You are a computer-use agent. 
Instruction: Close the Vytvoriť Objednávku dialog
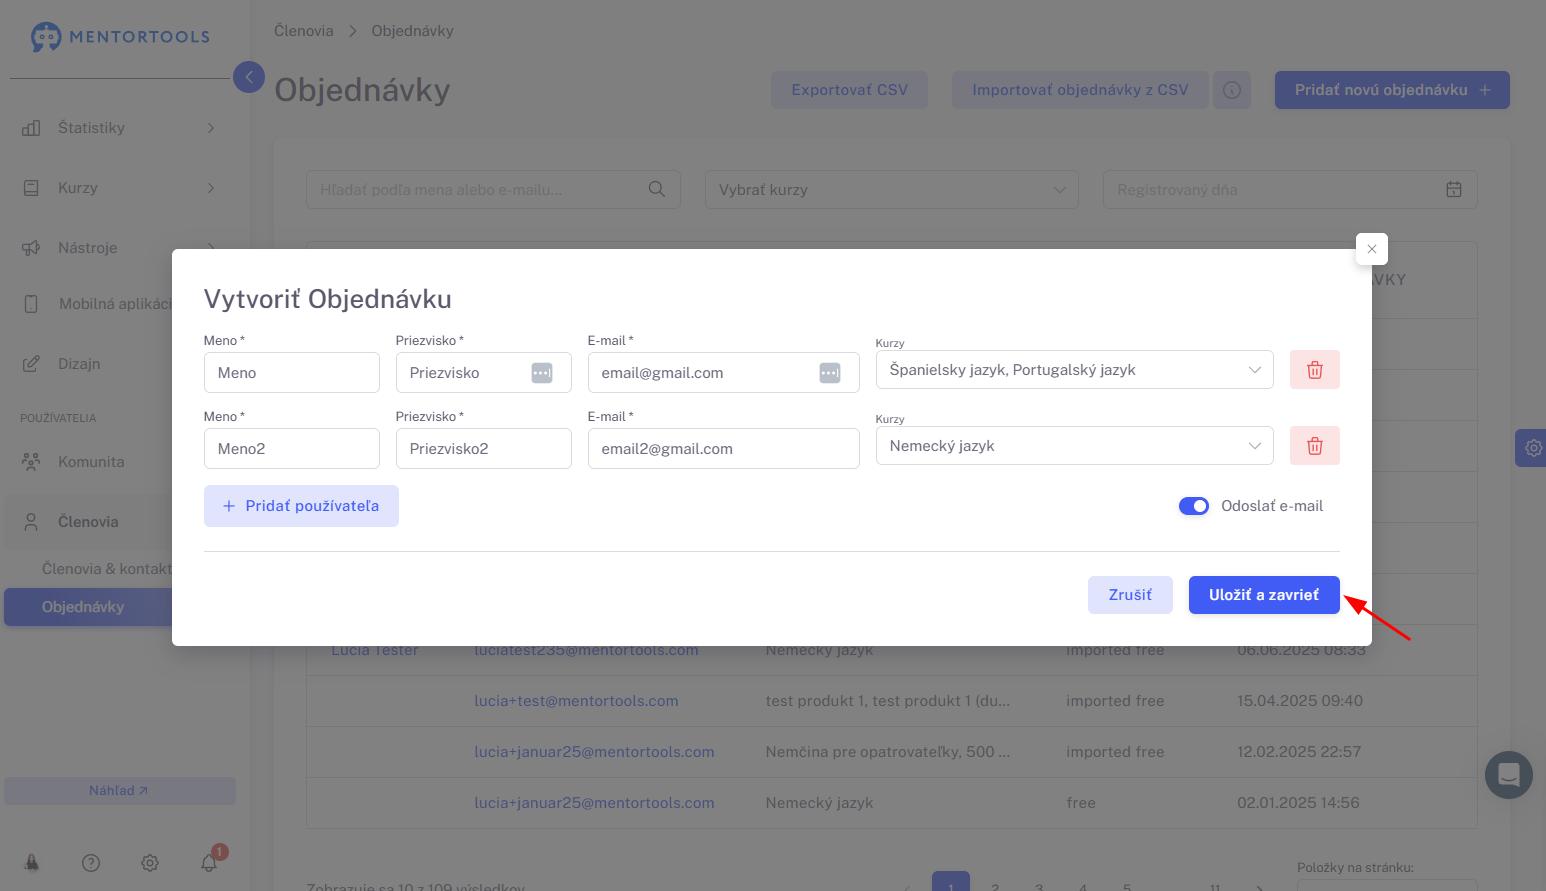(1371, 249)
